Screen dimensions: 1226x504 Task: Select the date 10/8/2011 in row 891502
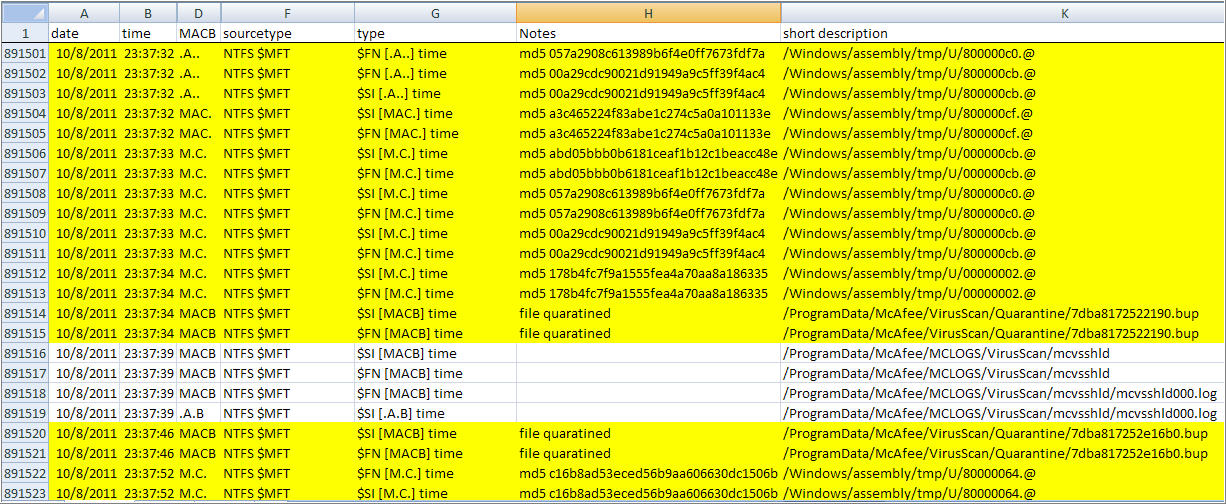tap(84, 73)
